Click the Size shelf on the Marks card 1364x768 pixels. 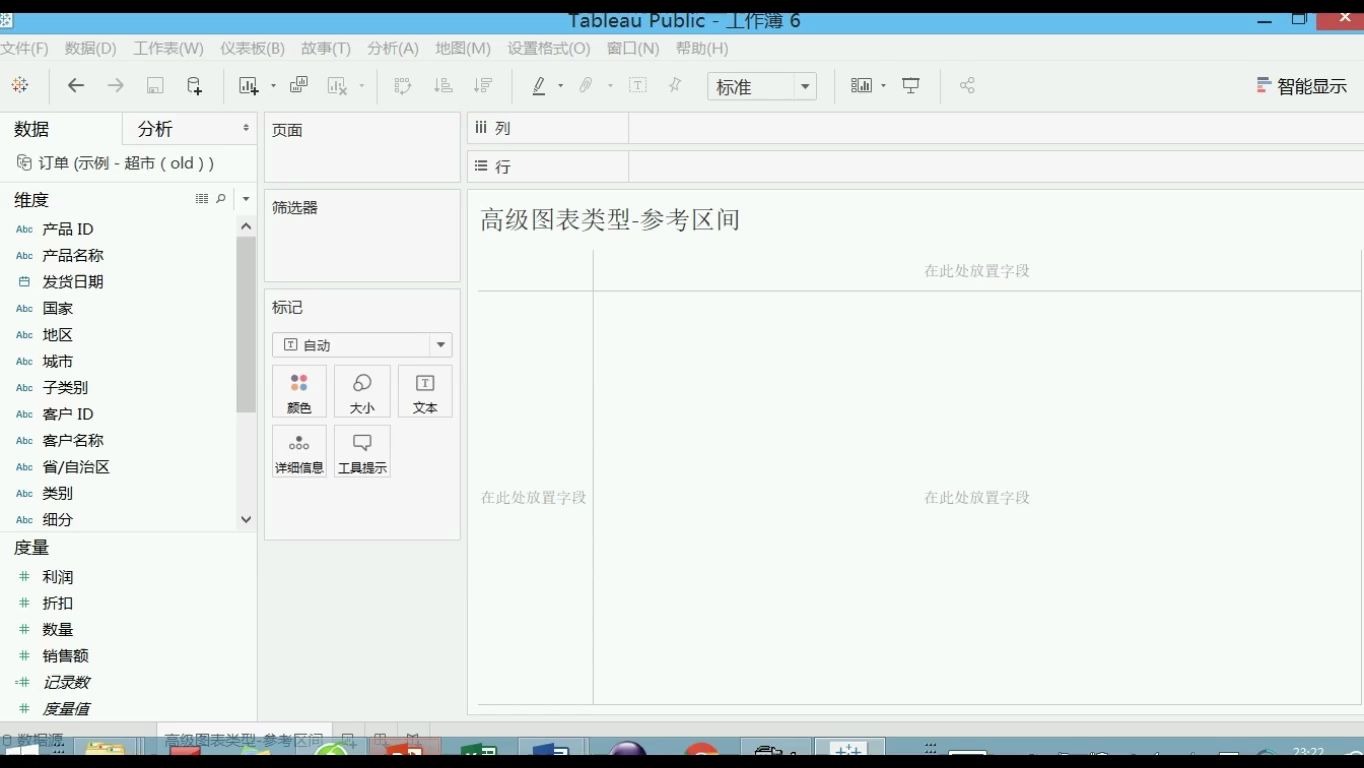coord(362,391)
